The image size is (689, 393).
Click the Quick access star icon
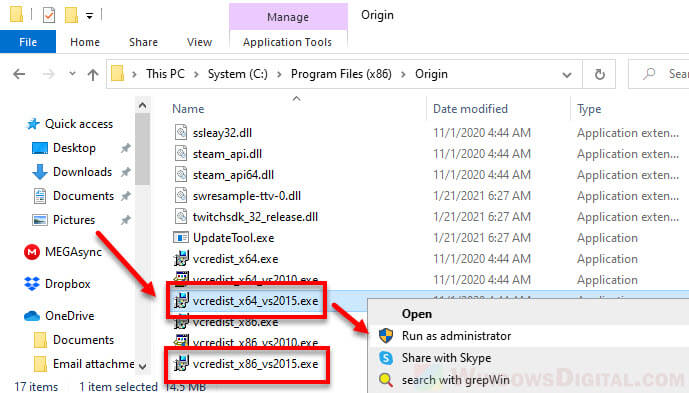(x=33, y=124)
